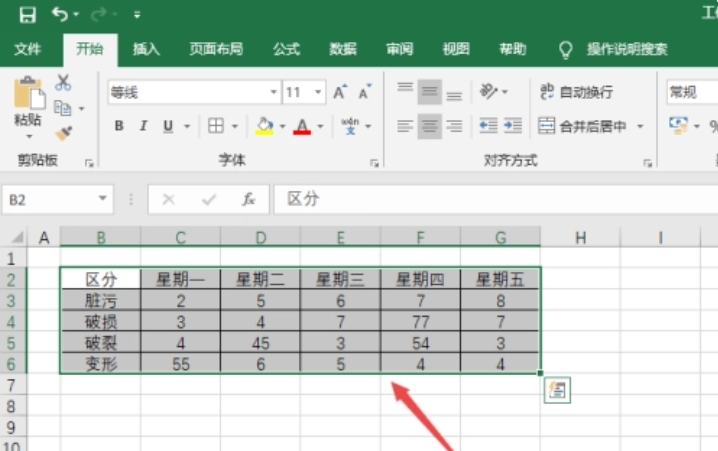Click the Increase Indent icon

click(x=513, y=126)
